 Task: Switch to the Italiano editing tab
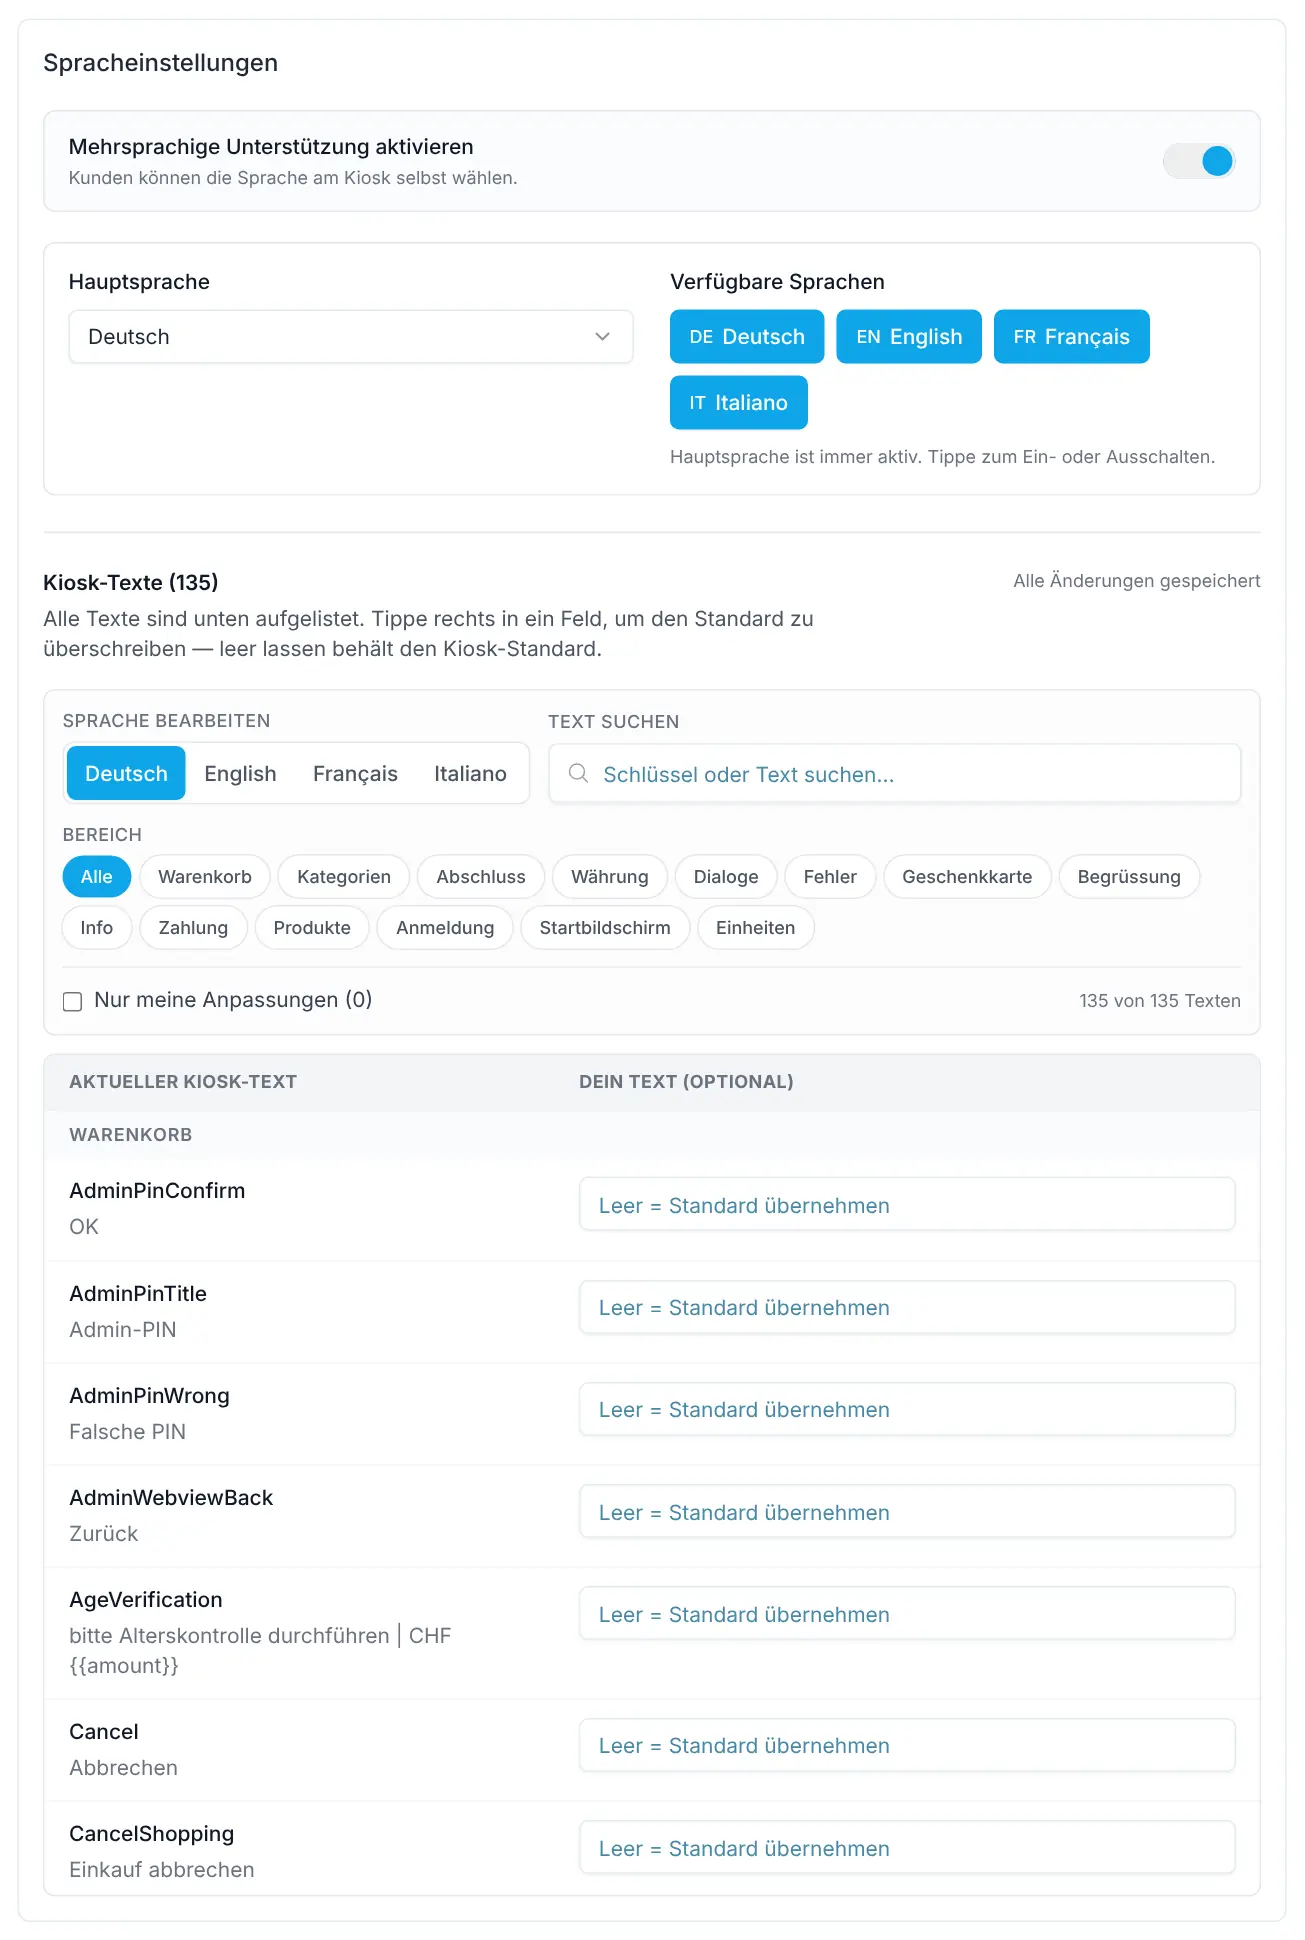pos(470,773)
